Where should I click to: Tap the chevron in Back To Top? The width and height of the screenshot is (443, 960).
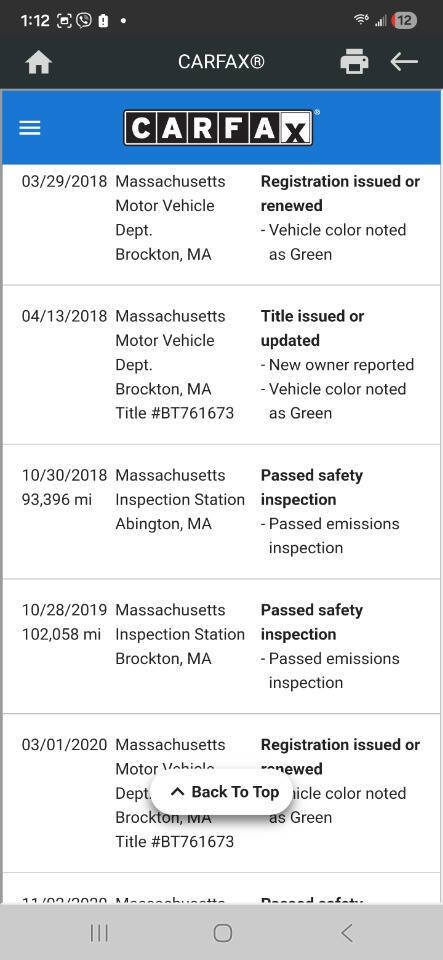point(177,792)
